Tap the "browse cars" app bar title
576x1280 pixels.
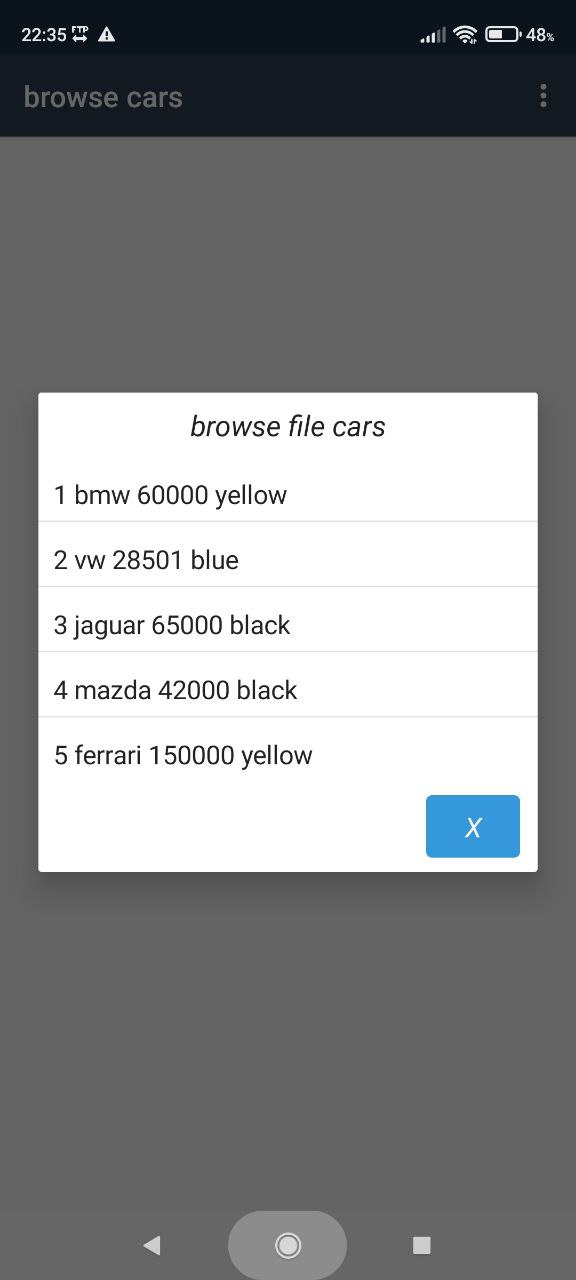(103, 97)
